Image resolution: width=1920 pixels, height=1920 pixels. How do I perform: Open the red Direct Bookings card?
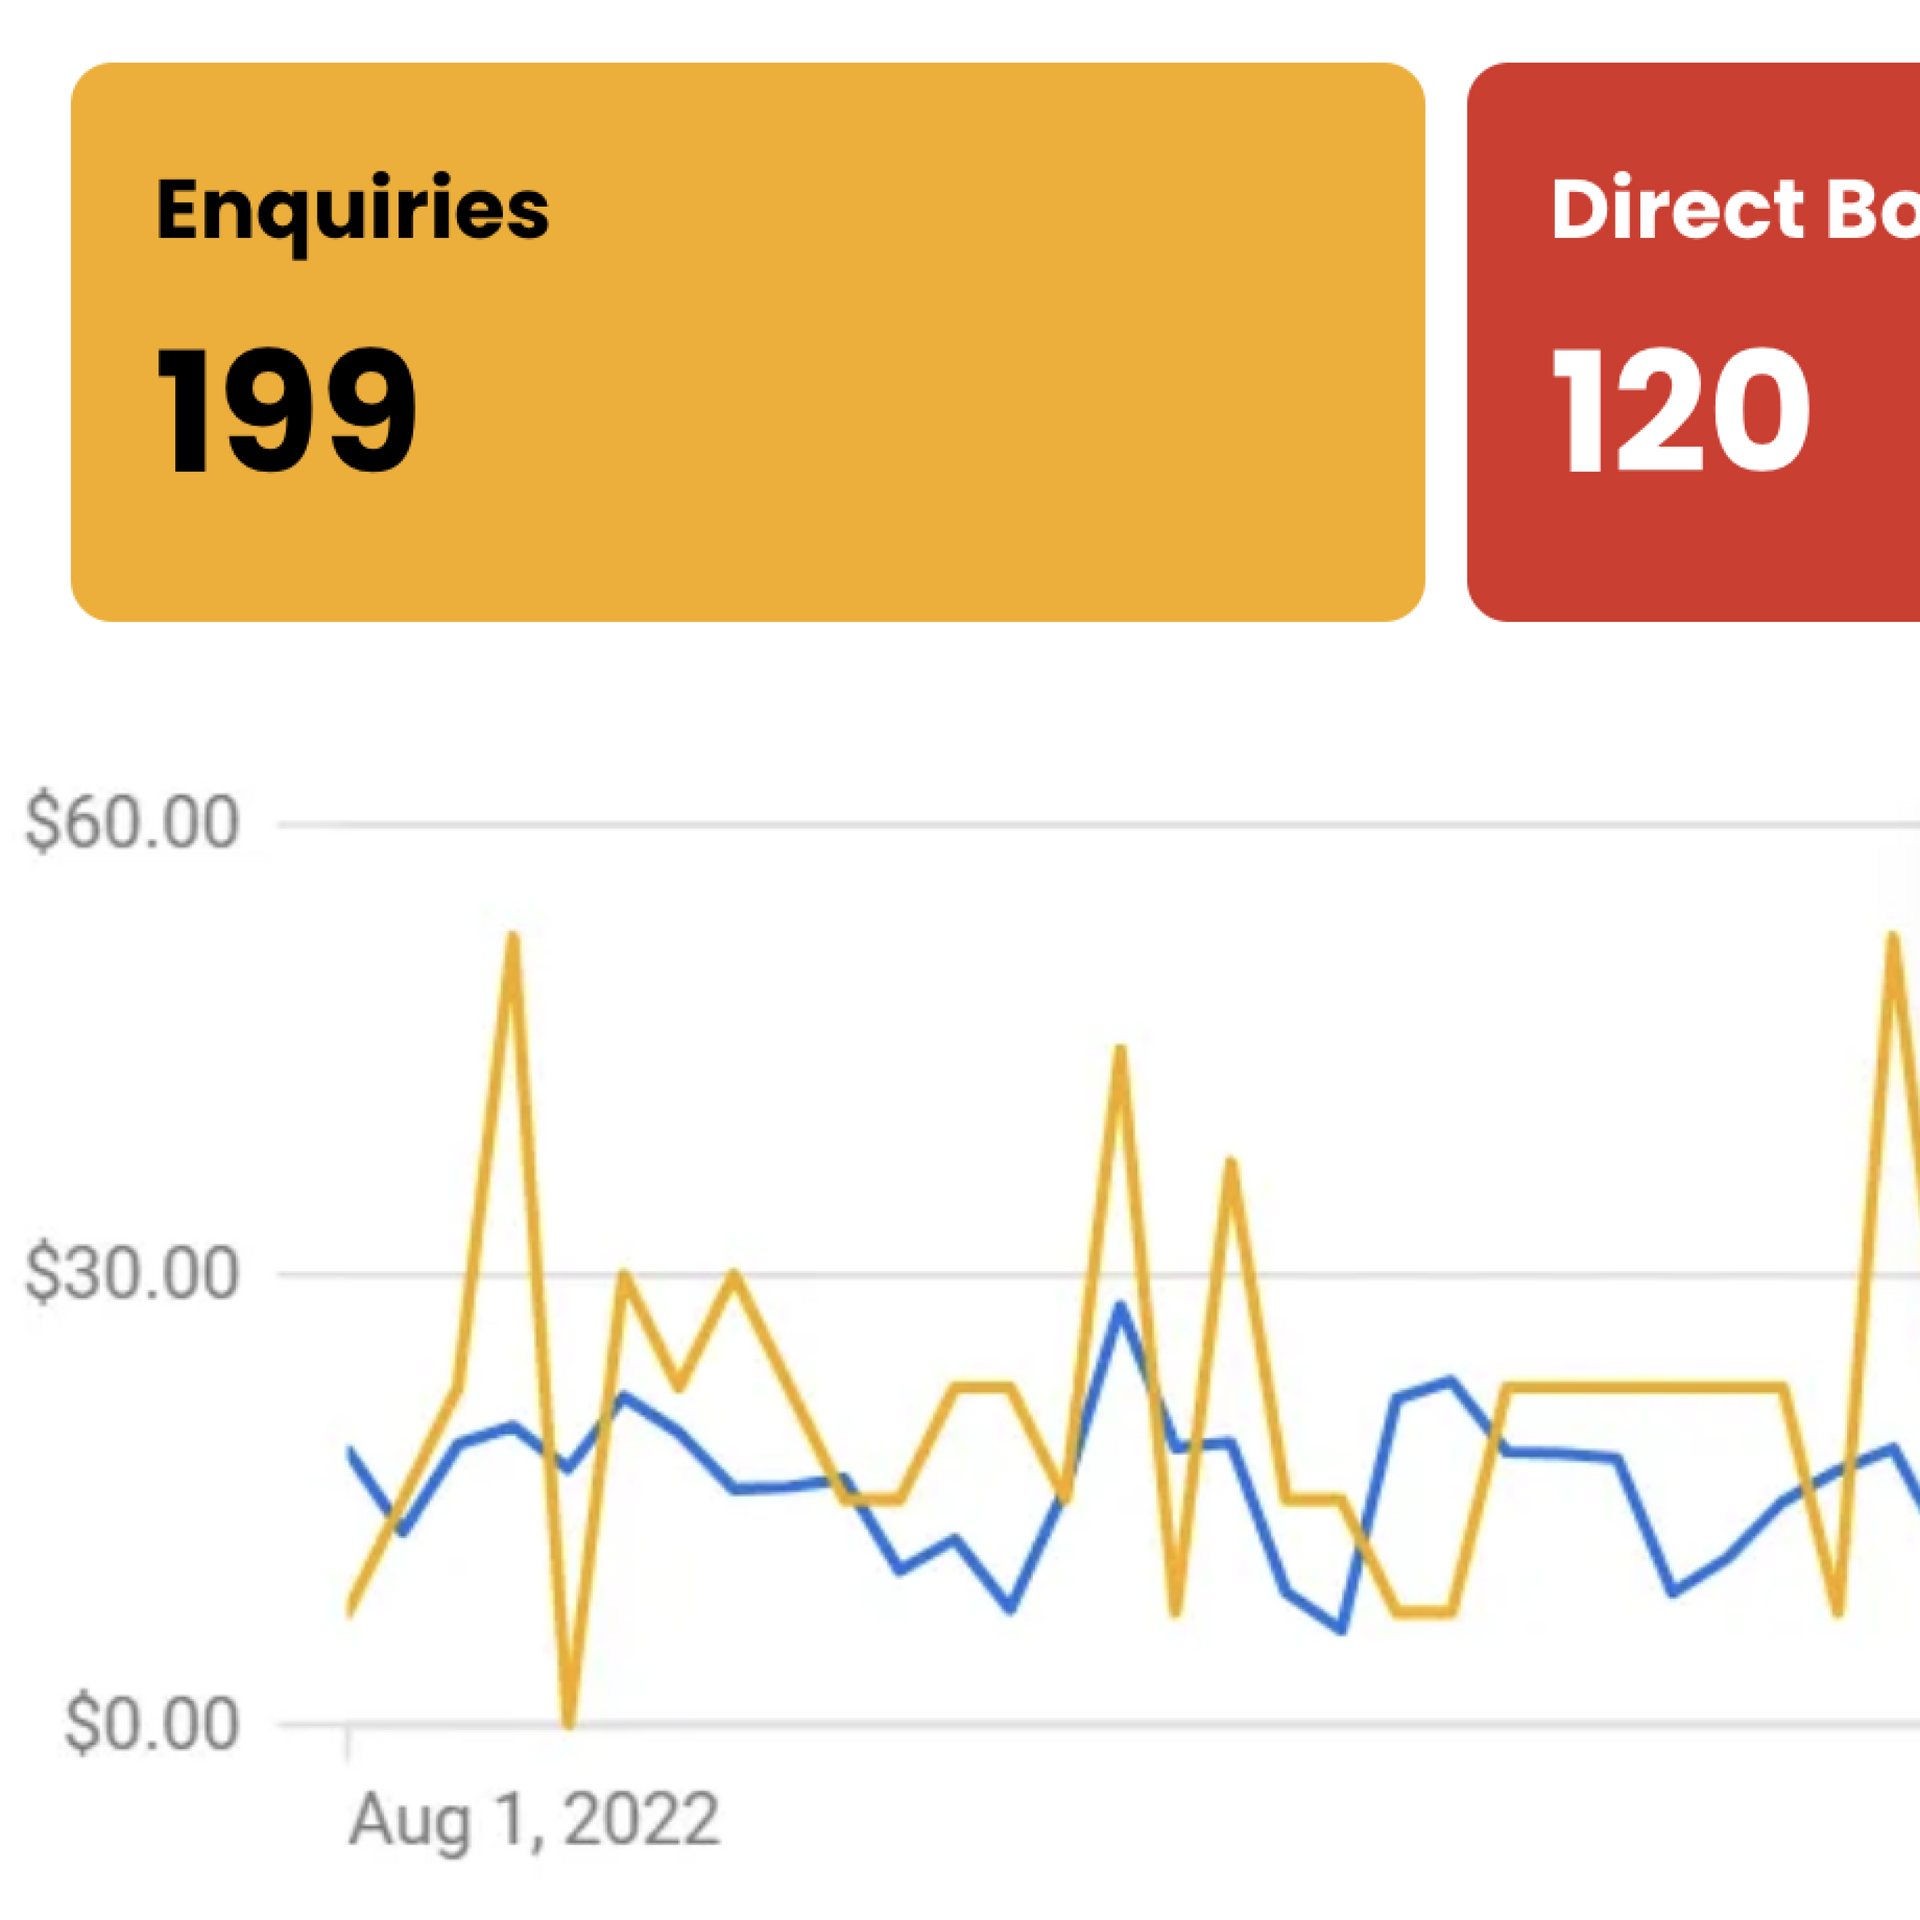pos(1693,342)
